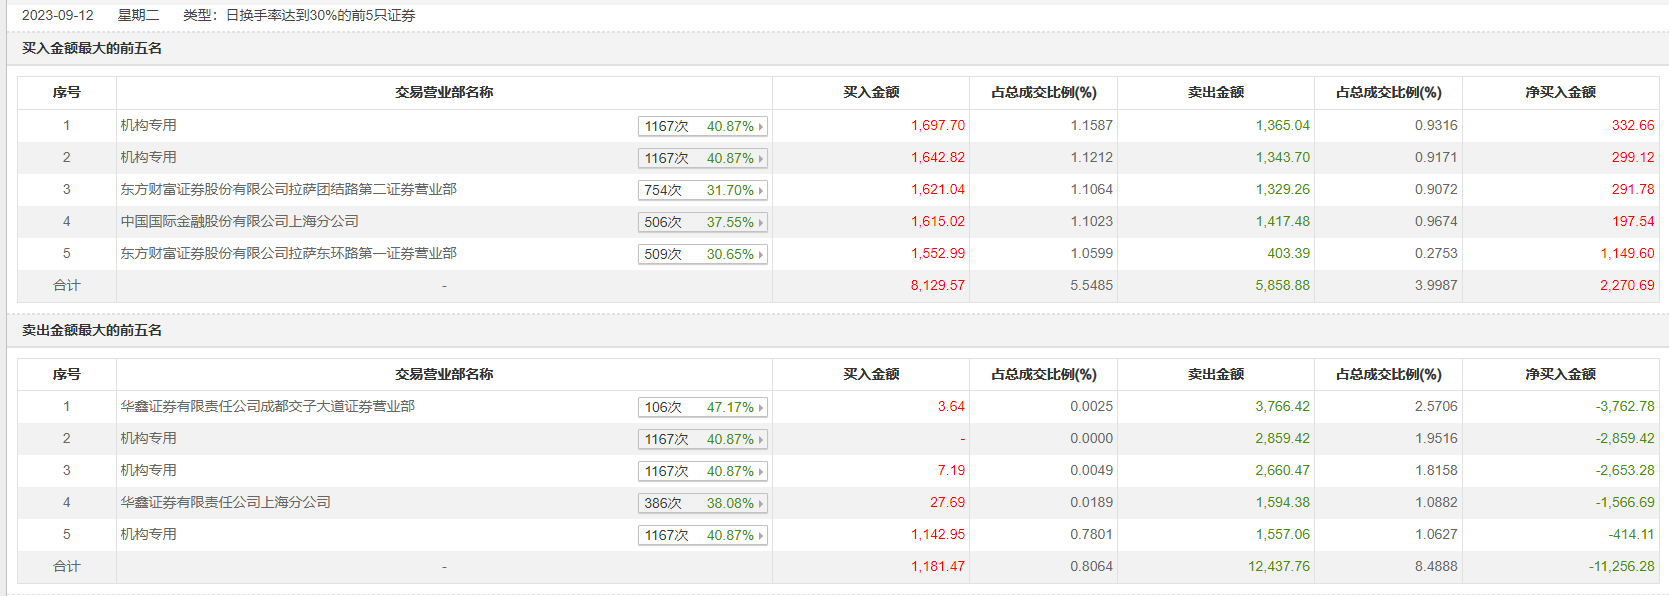Click the 买入金额最大的前五名 section heading
This screenshot has width=1669, height=596.
(x=92, y=48)
